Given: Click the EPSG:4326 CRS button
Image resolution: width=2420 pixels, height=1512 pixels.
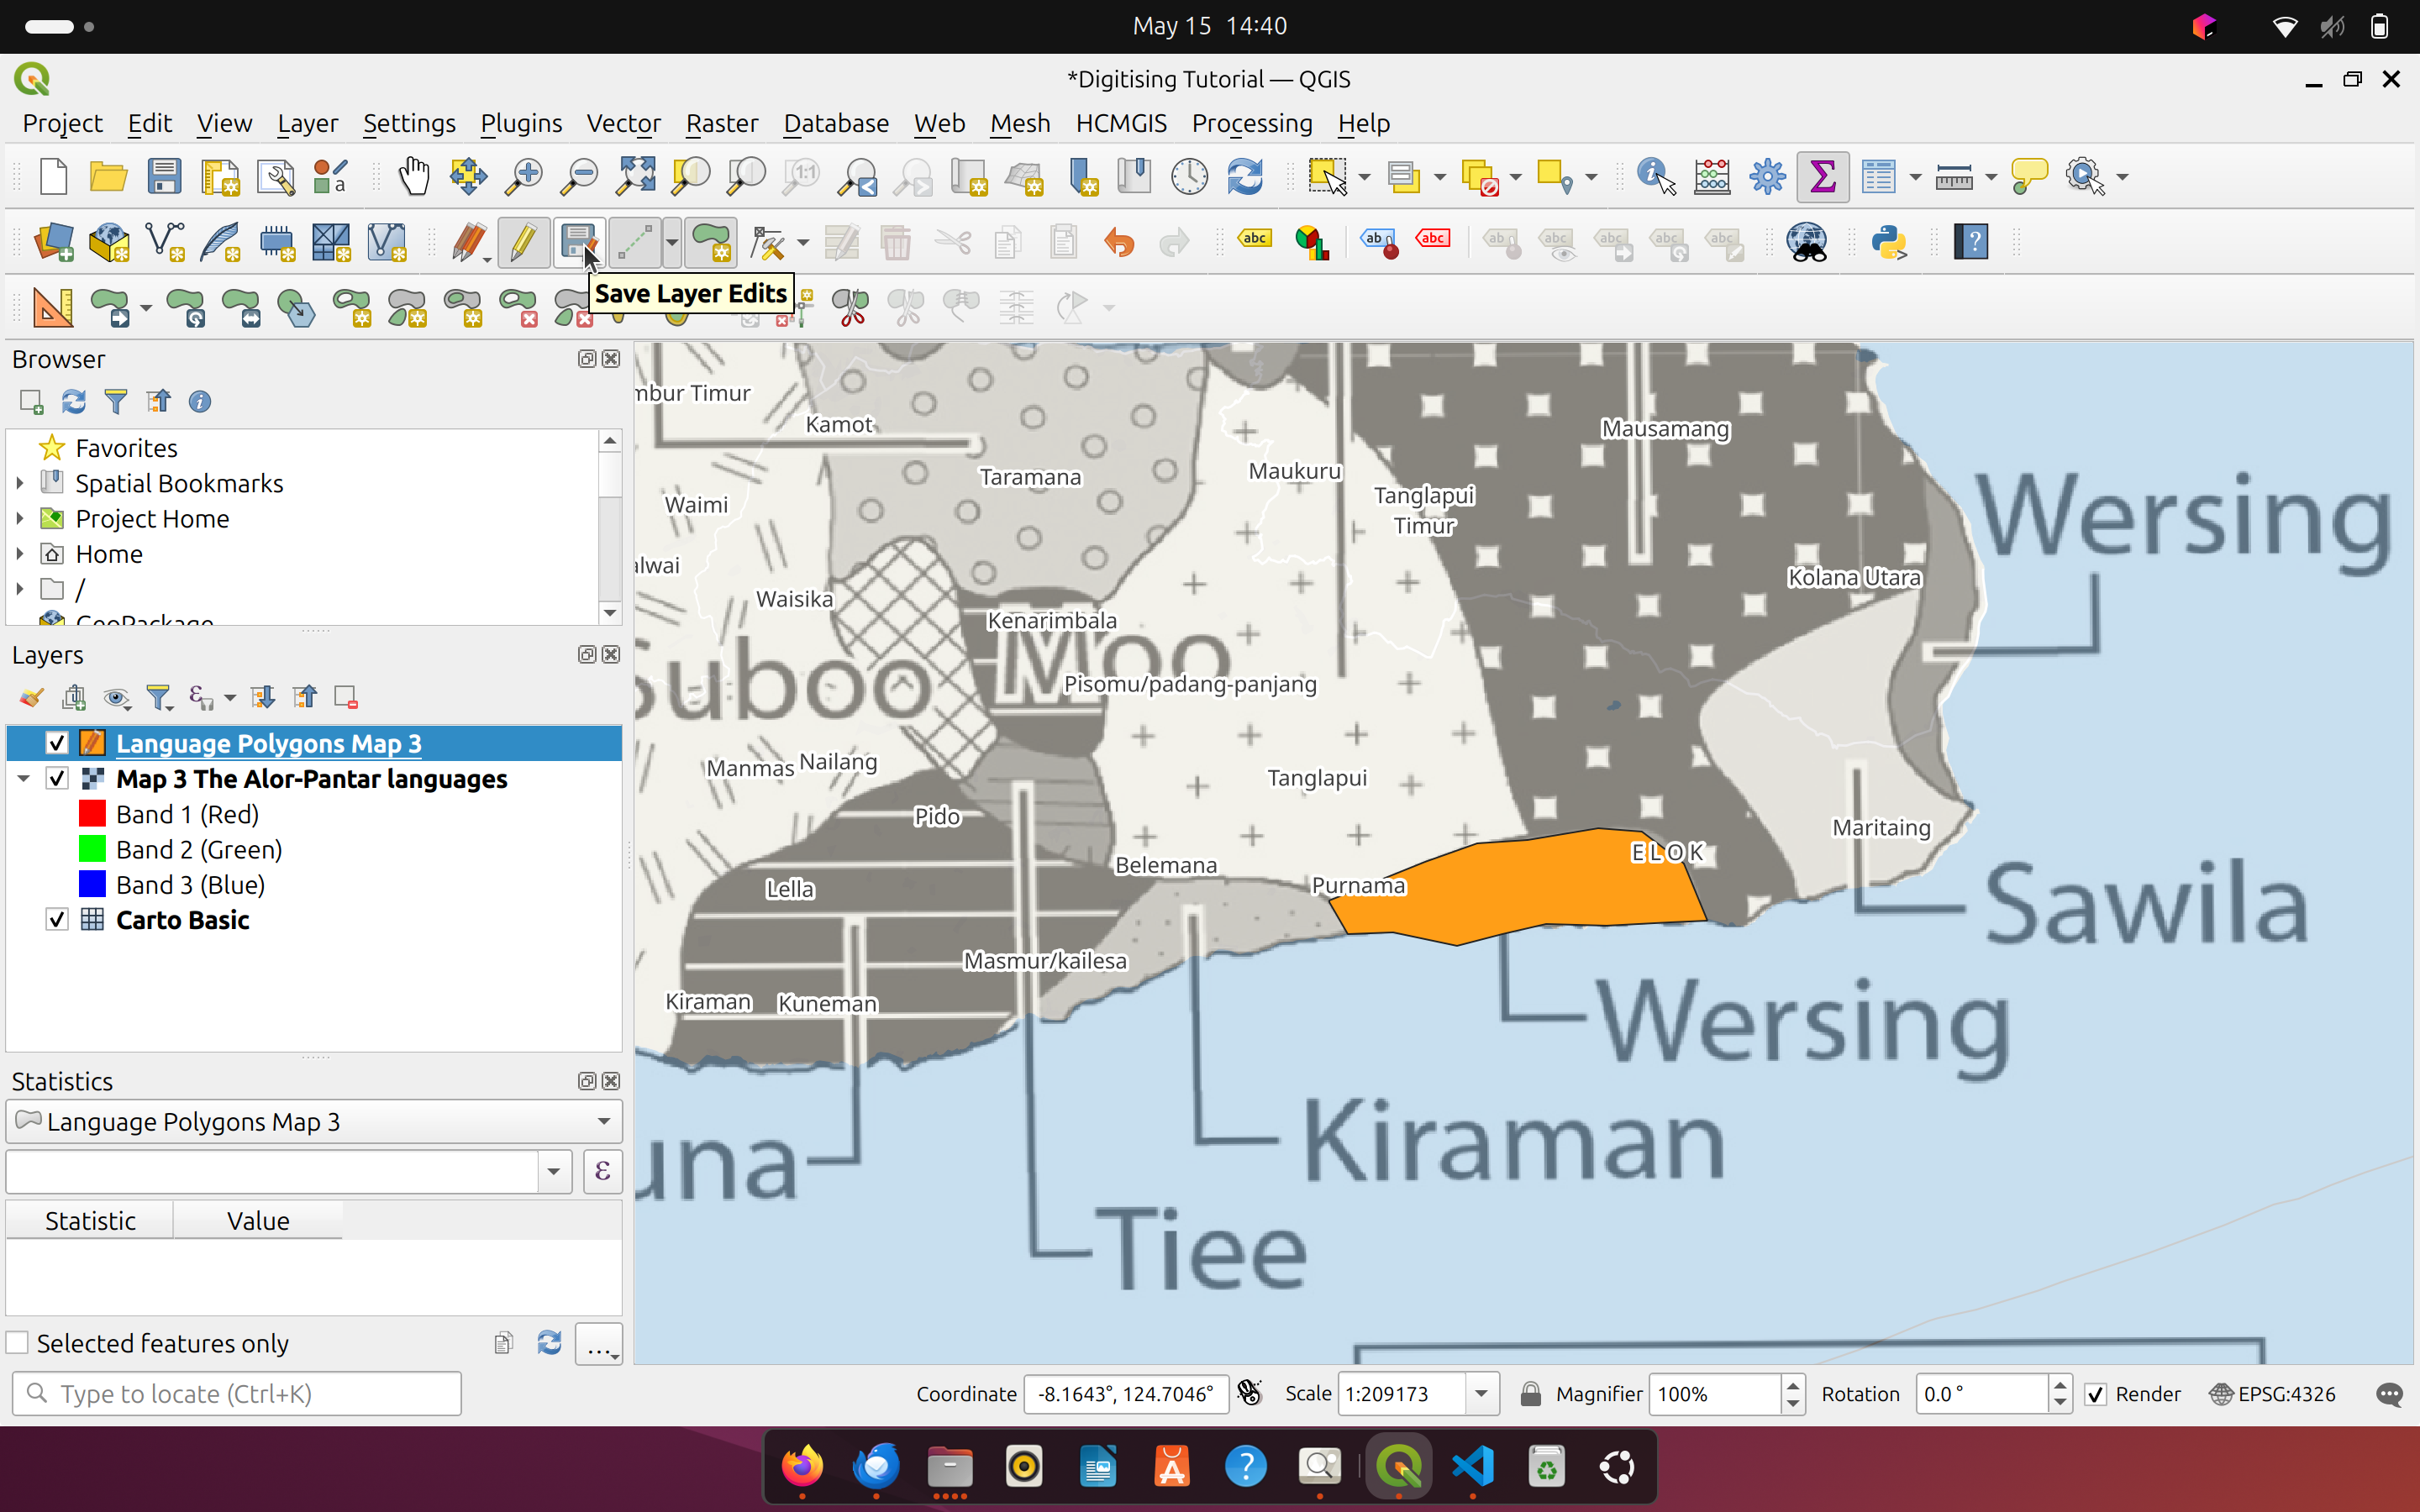Looking at the screenshot, I should (x=2273, y=1394).
